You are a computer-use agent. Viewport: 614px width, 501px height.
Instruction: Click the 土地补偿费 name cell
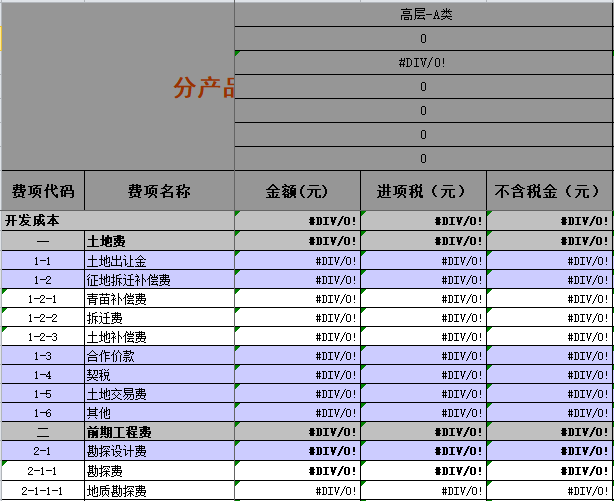(x=159, y=337)
